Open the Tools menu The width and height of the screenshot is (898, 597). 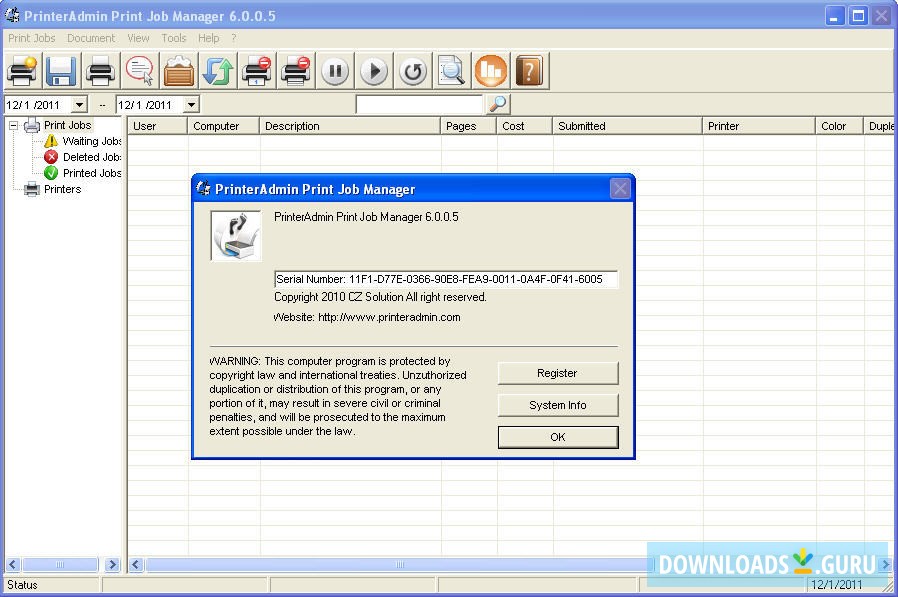pos(174,38)
